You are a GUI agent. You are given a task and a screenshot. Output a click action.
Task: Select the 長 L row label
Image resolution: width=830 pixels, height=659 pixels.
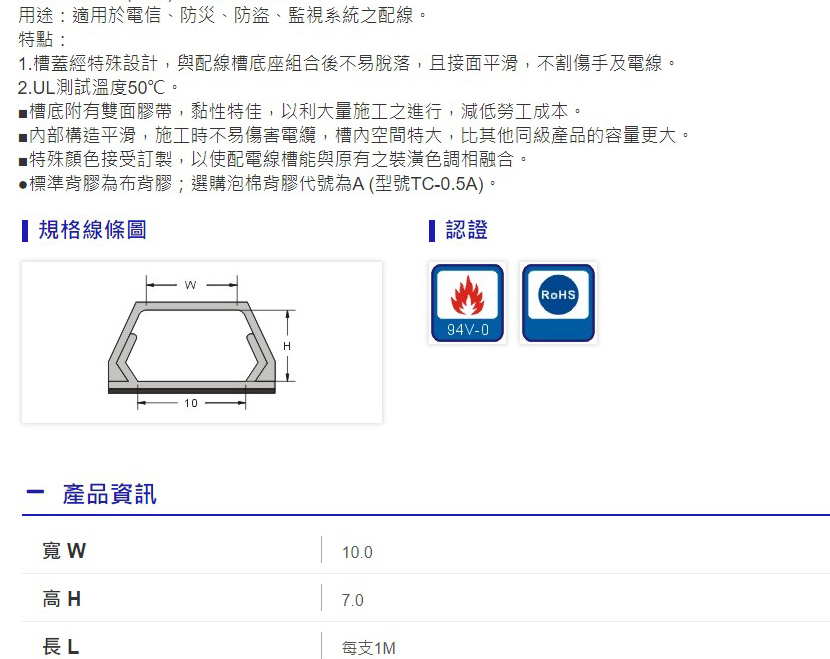pyautogui.click(x=61, y=646)
